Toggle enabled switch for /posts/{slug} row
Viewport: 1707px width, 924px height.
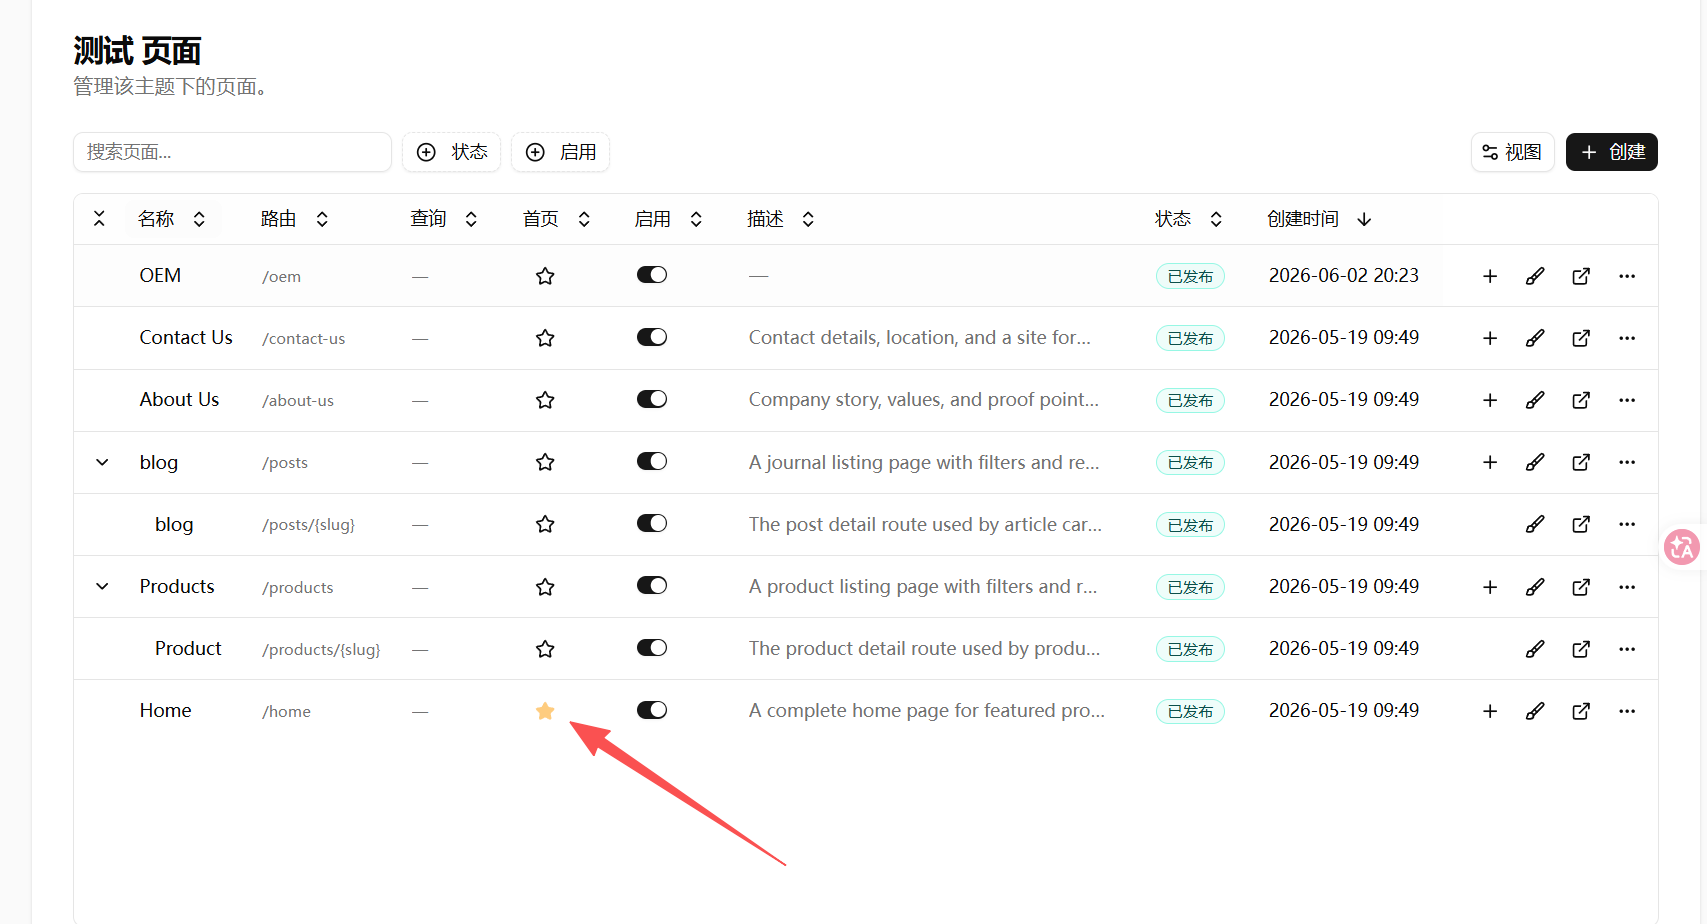click(652, 523)
